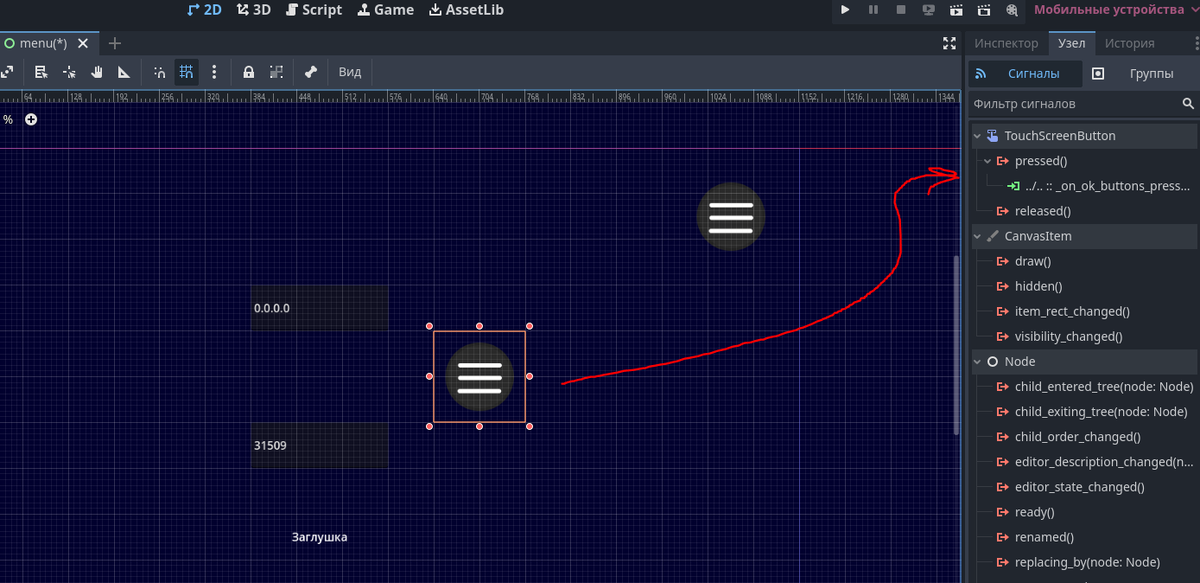This screenshot has height=583, width=1200.
Task: Select the Заглушка label on canvas
Action: tap(319, 537)
